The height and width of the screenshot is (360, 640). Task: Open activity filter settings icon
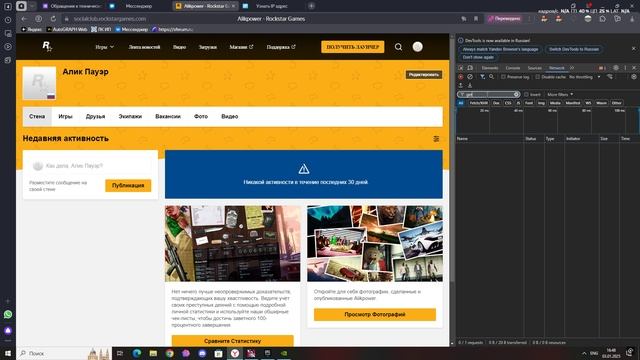point(436,139)
